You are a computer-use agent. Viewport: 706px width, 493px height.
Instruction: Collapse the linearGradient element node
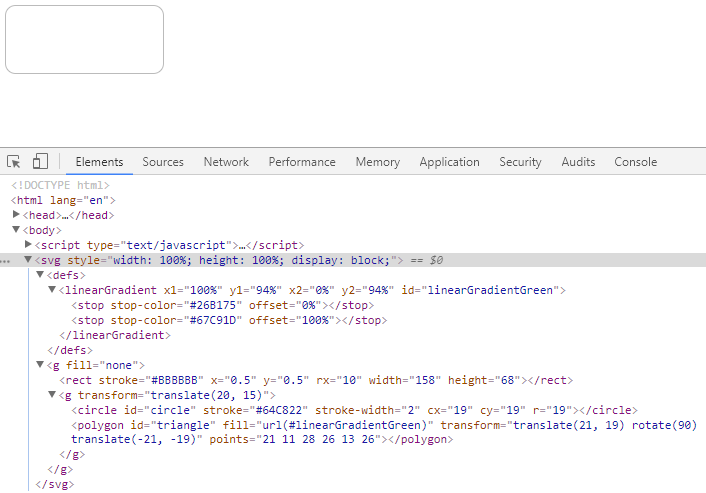52,289
